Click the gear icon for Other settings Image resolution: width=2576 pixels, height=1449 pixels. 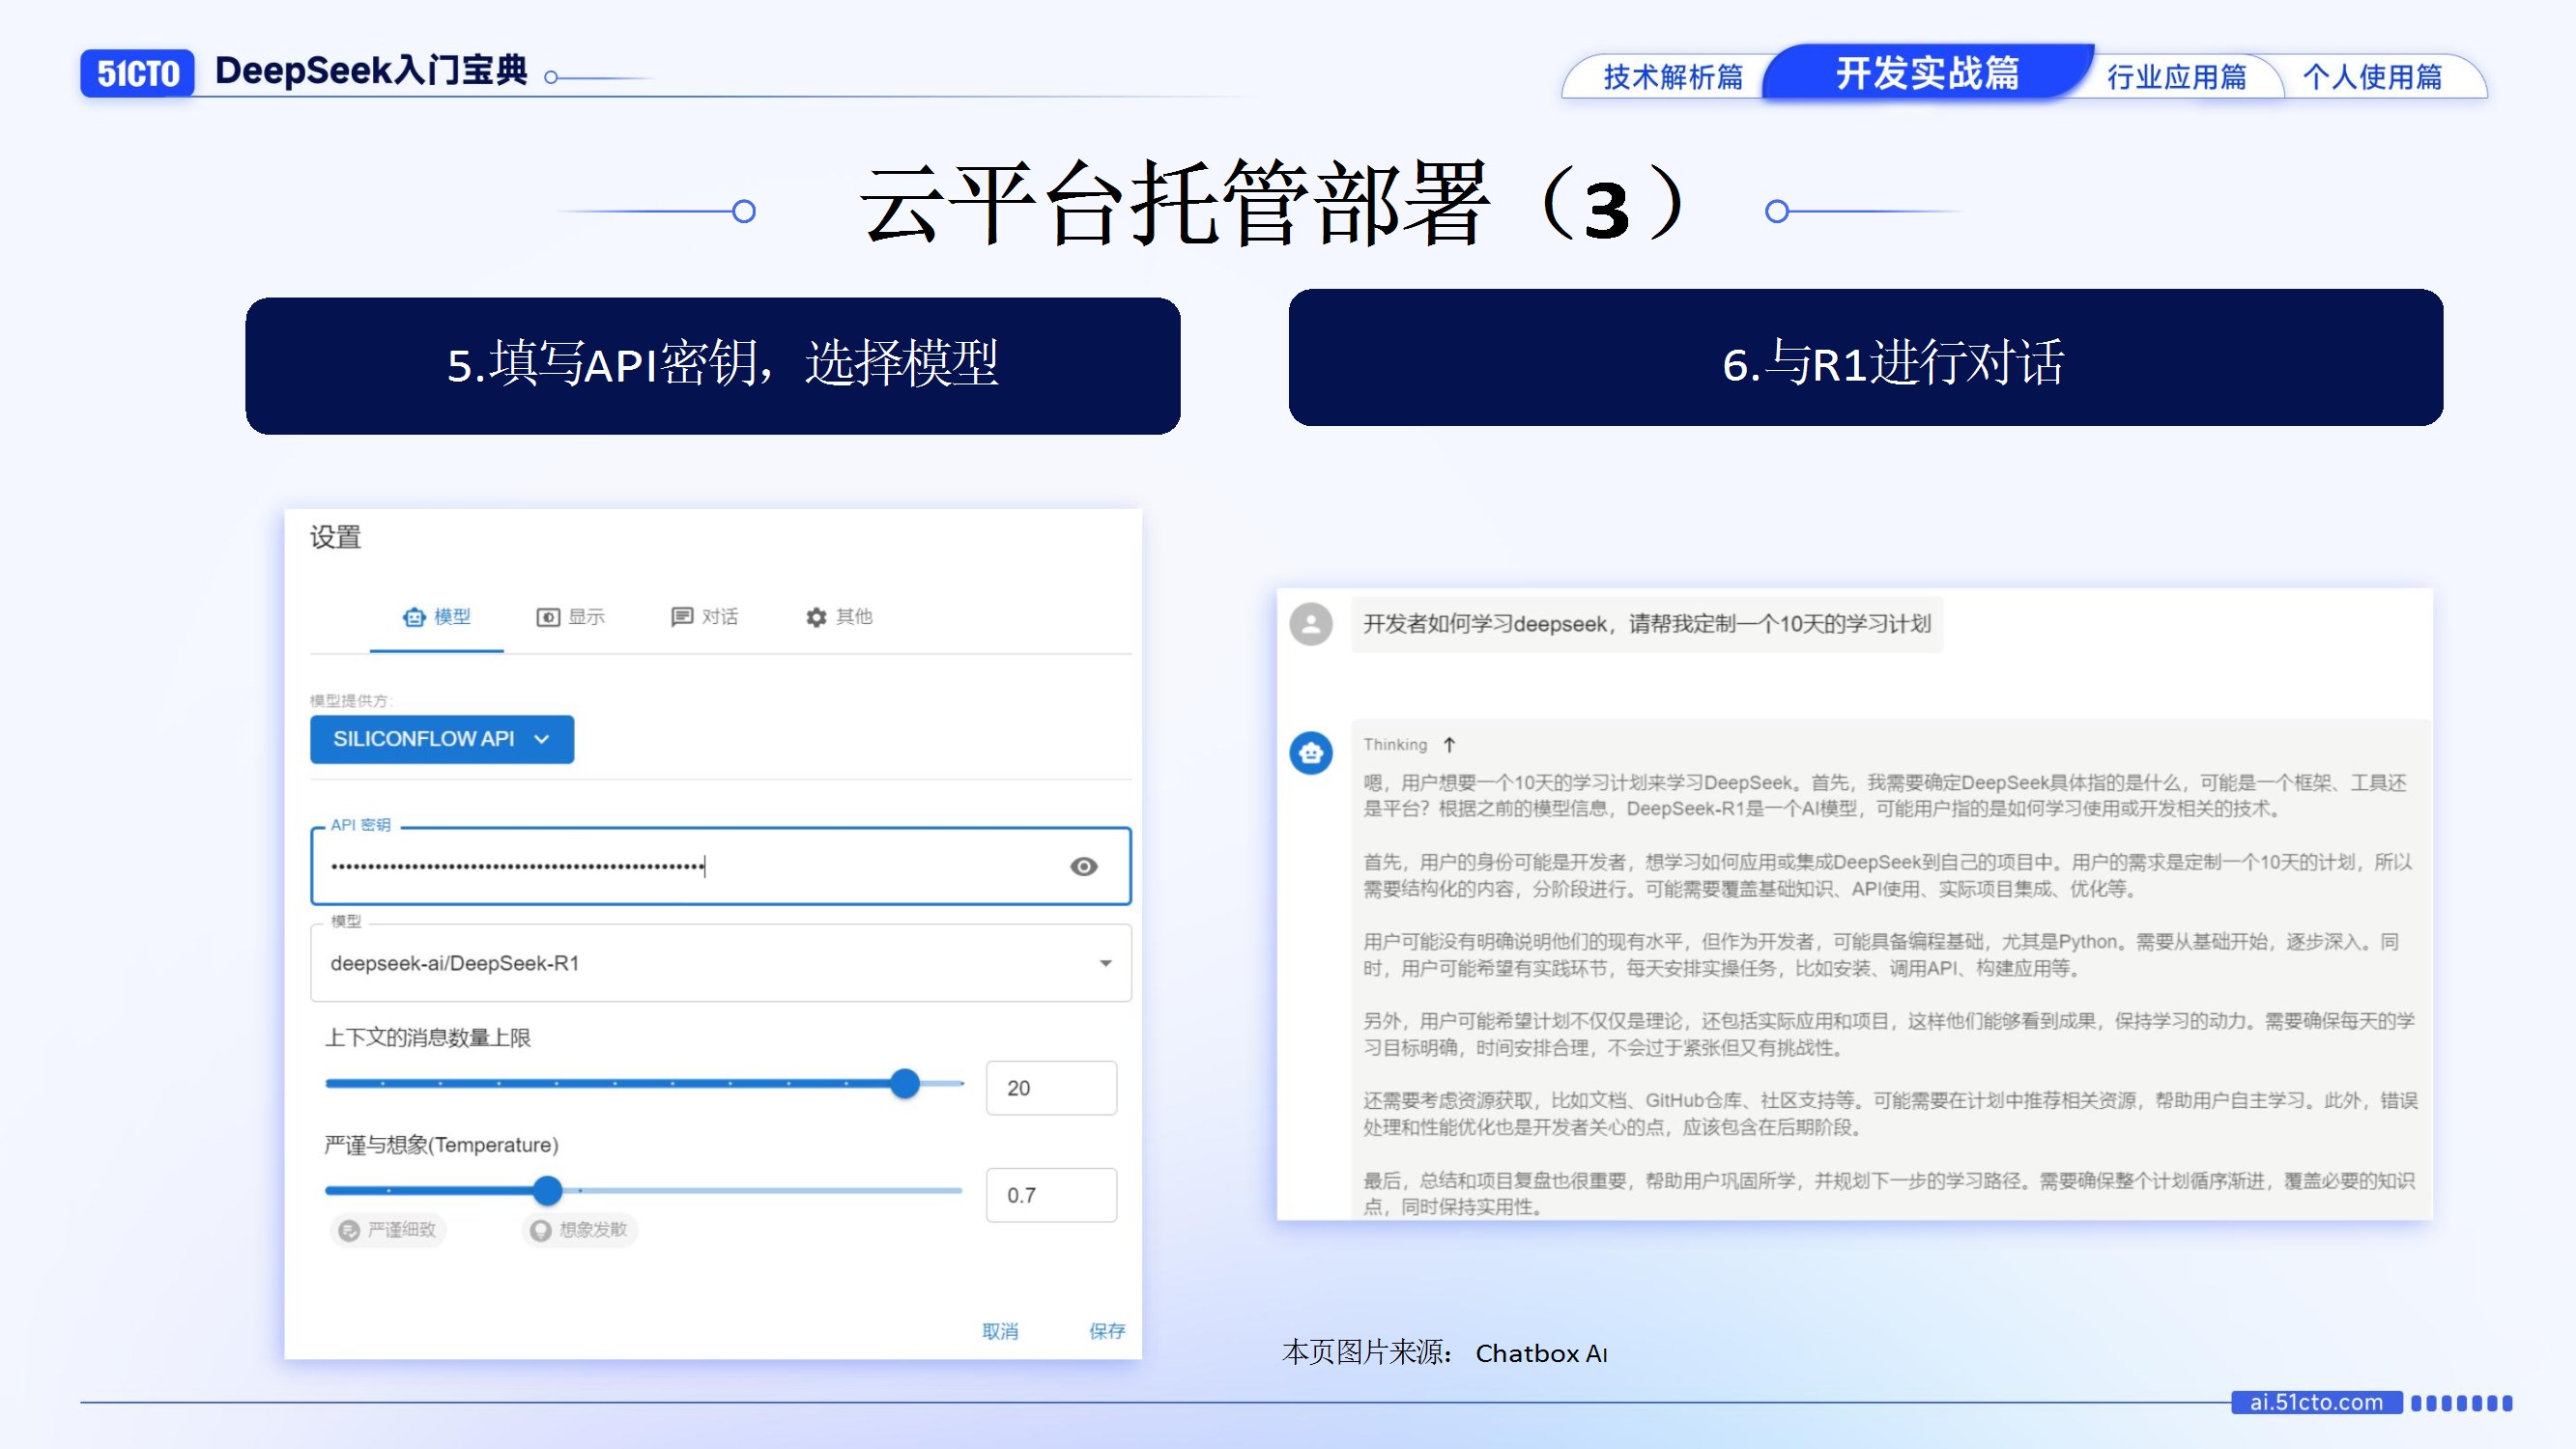[816, 617]
